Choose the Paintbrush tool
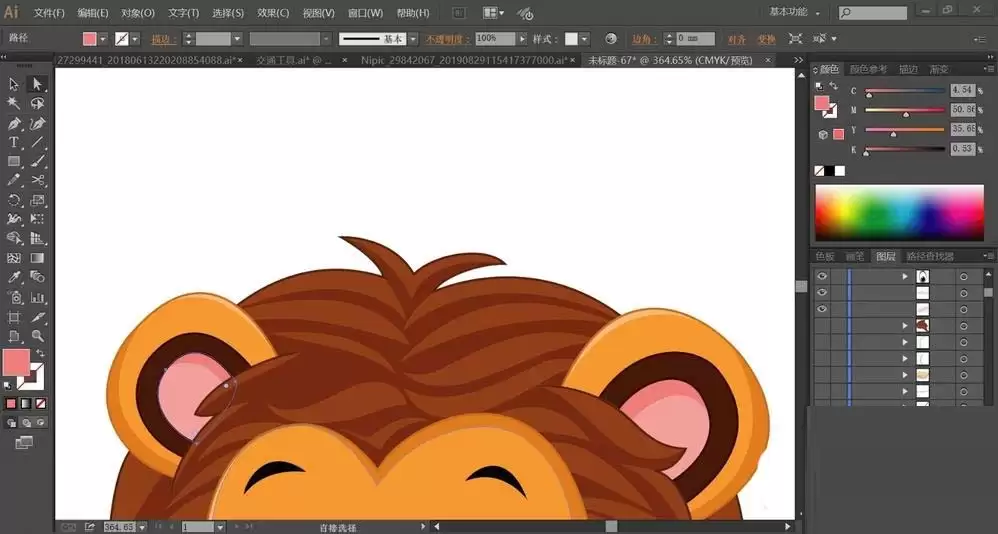 point(38,162)
